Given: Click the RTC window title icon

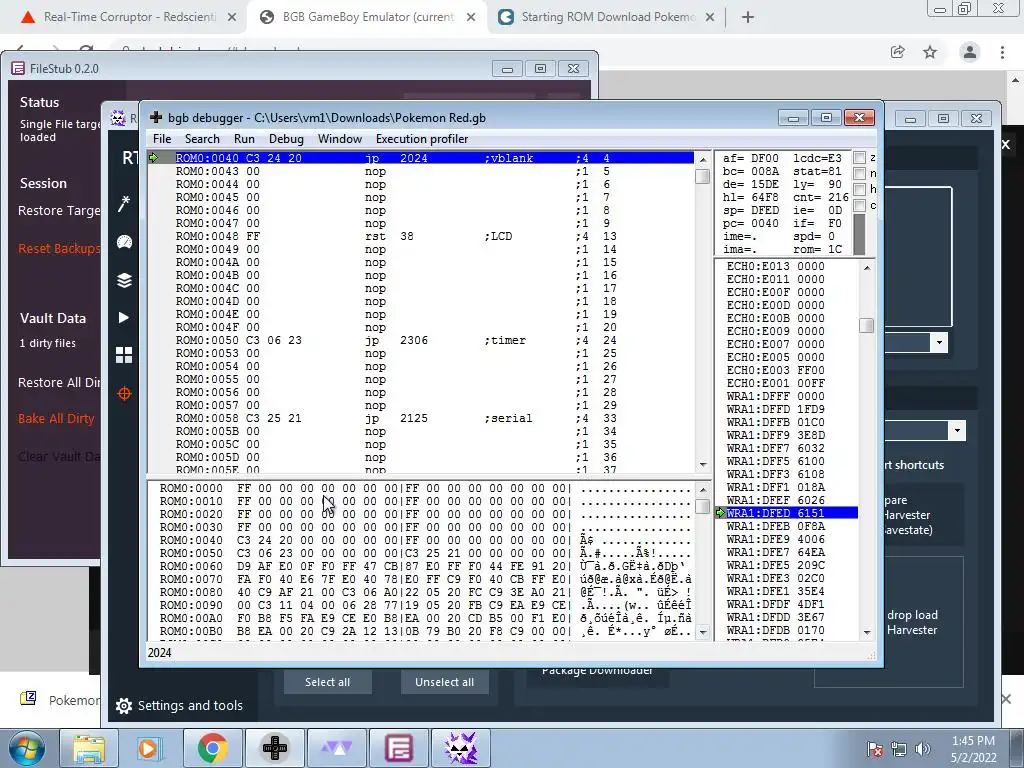Looking at the screenshot, I should [x=118, y=118].
